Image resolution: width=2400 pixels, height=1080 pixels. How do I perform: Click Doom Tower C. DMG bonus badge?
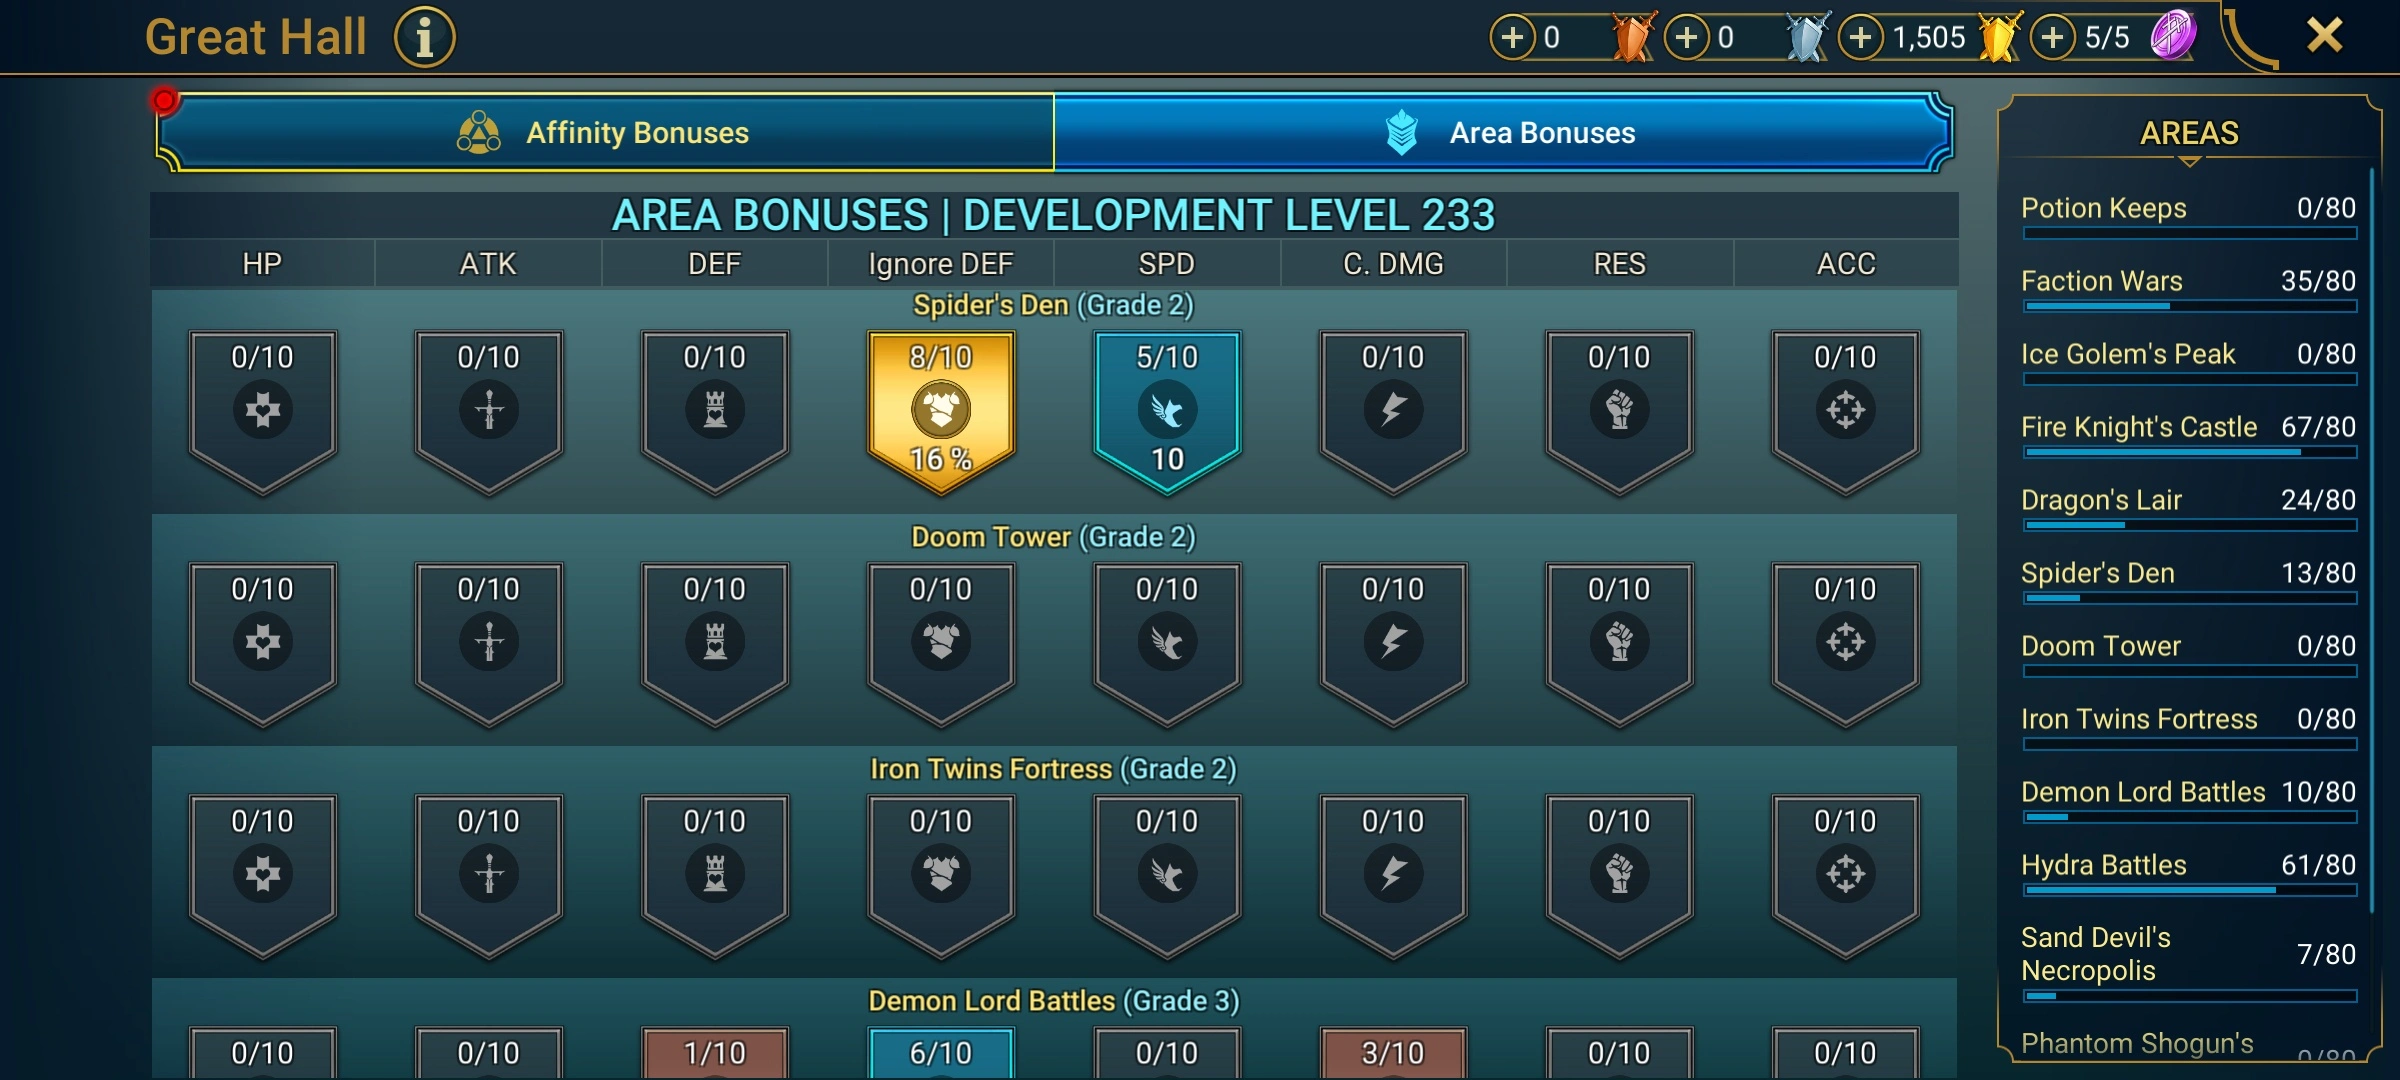coord(1393,643)
